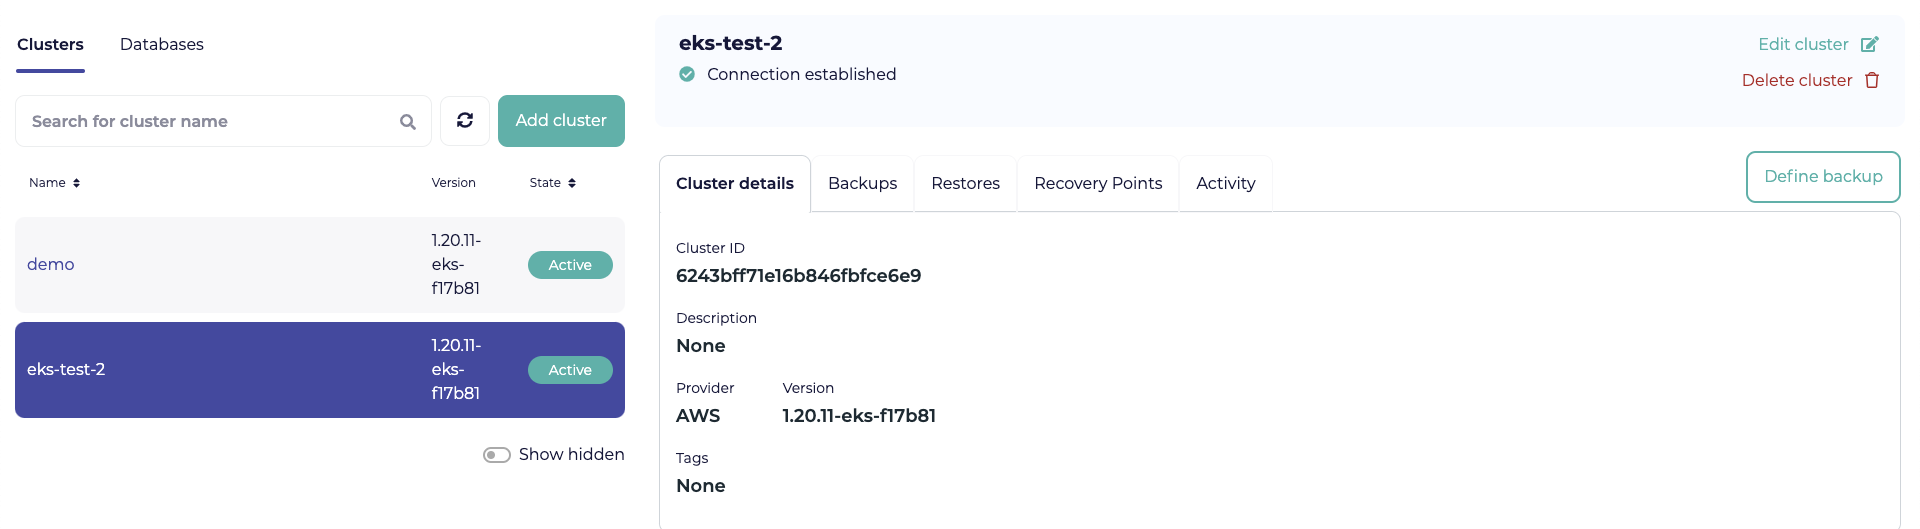Switch to the Databases section
The image size is (1920, 529).
tap(162, 44)
